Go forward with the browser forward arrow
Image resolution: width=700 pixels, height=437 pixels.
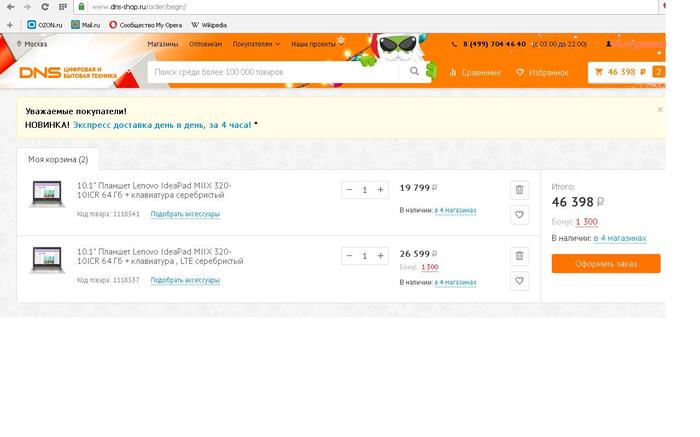(x=27, y=7)
